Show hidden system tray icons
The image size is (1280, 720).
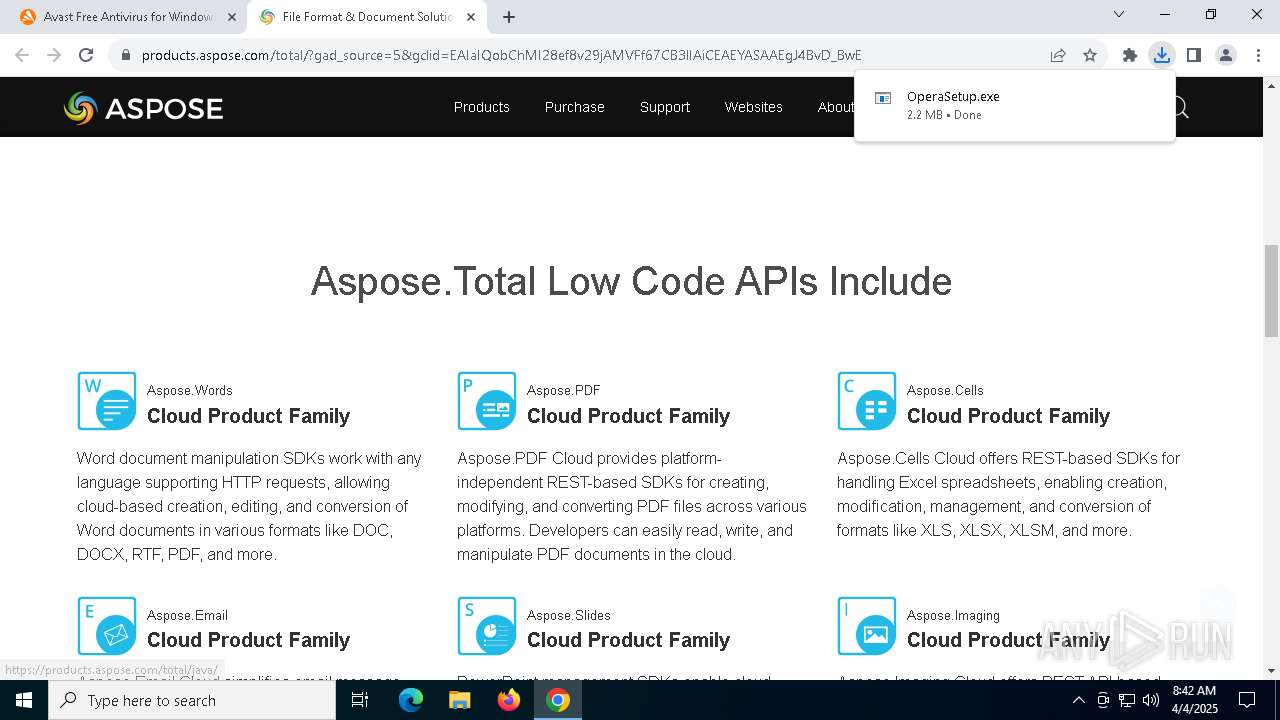point(1078,700)
